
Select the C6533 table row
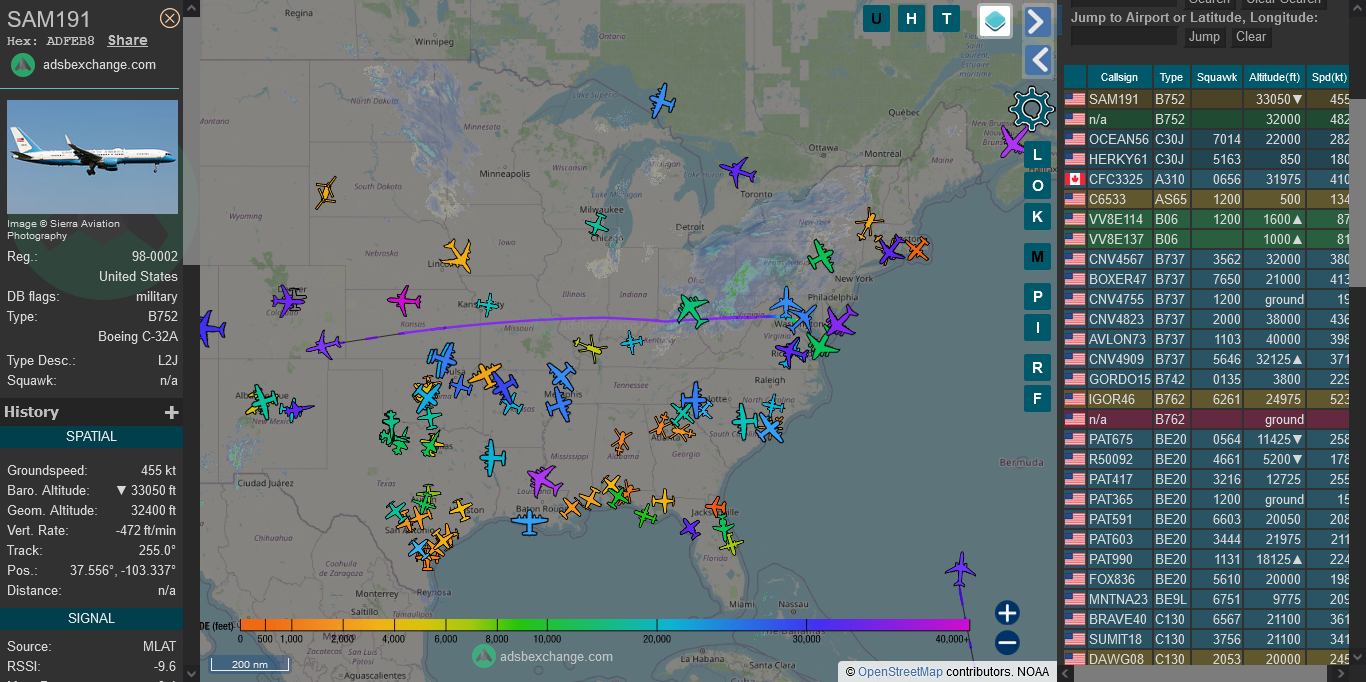(x=1207, y=199)
